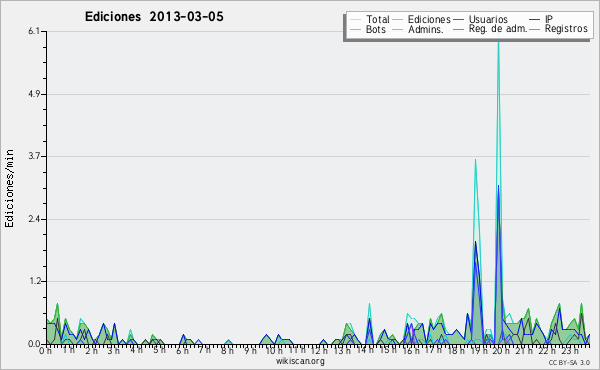
Task: Click the '4 h' x-axis label
Action: (x=136, y=350)
